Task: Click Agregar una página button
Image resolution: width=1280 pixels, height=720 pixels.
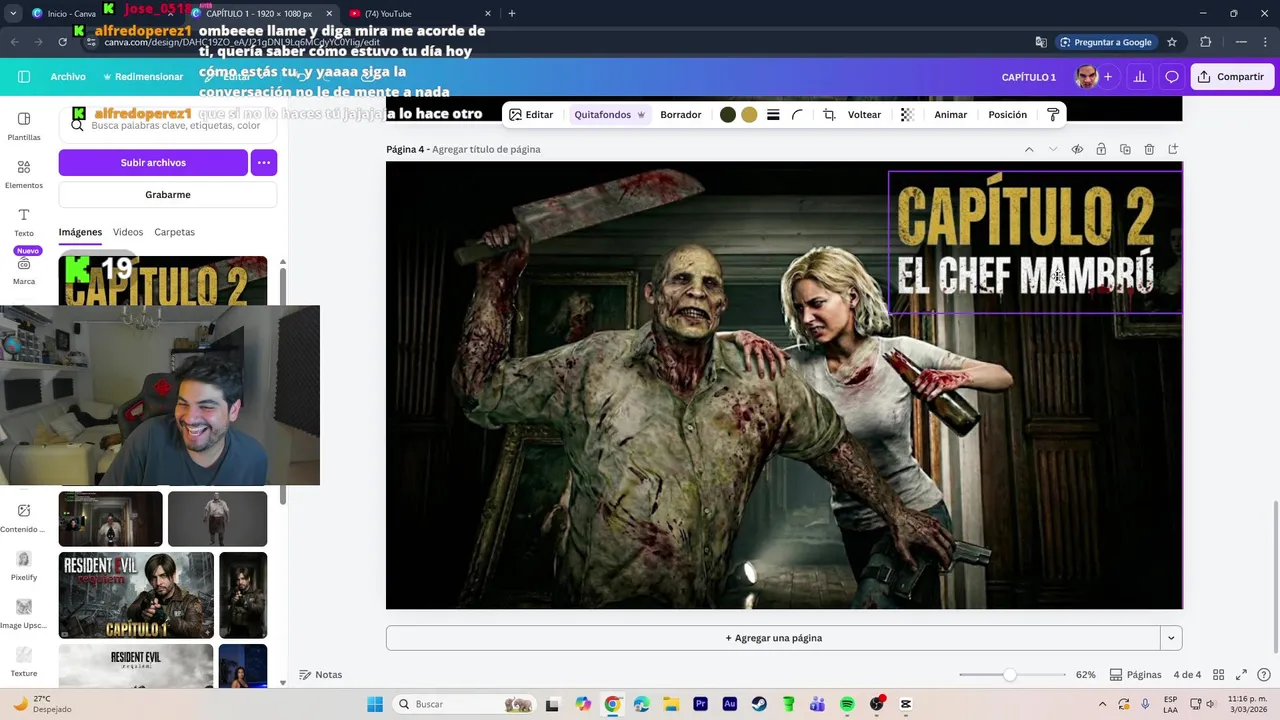Action: (x=773, y=638)
